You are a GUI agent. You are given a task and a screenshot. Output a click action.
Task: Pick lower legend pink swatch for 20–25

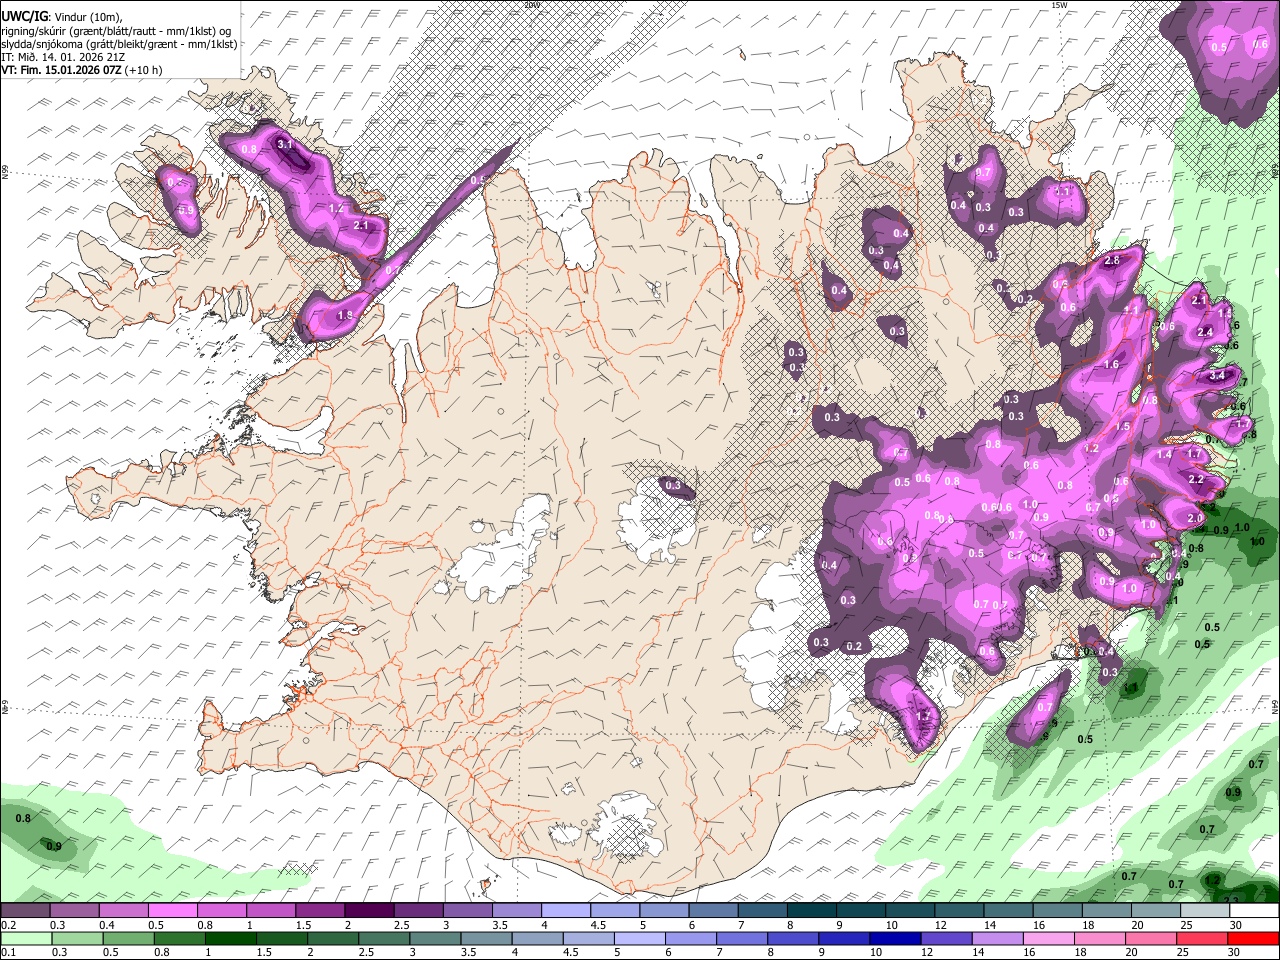1151,939
